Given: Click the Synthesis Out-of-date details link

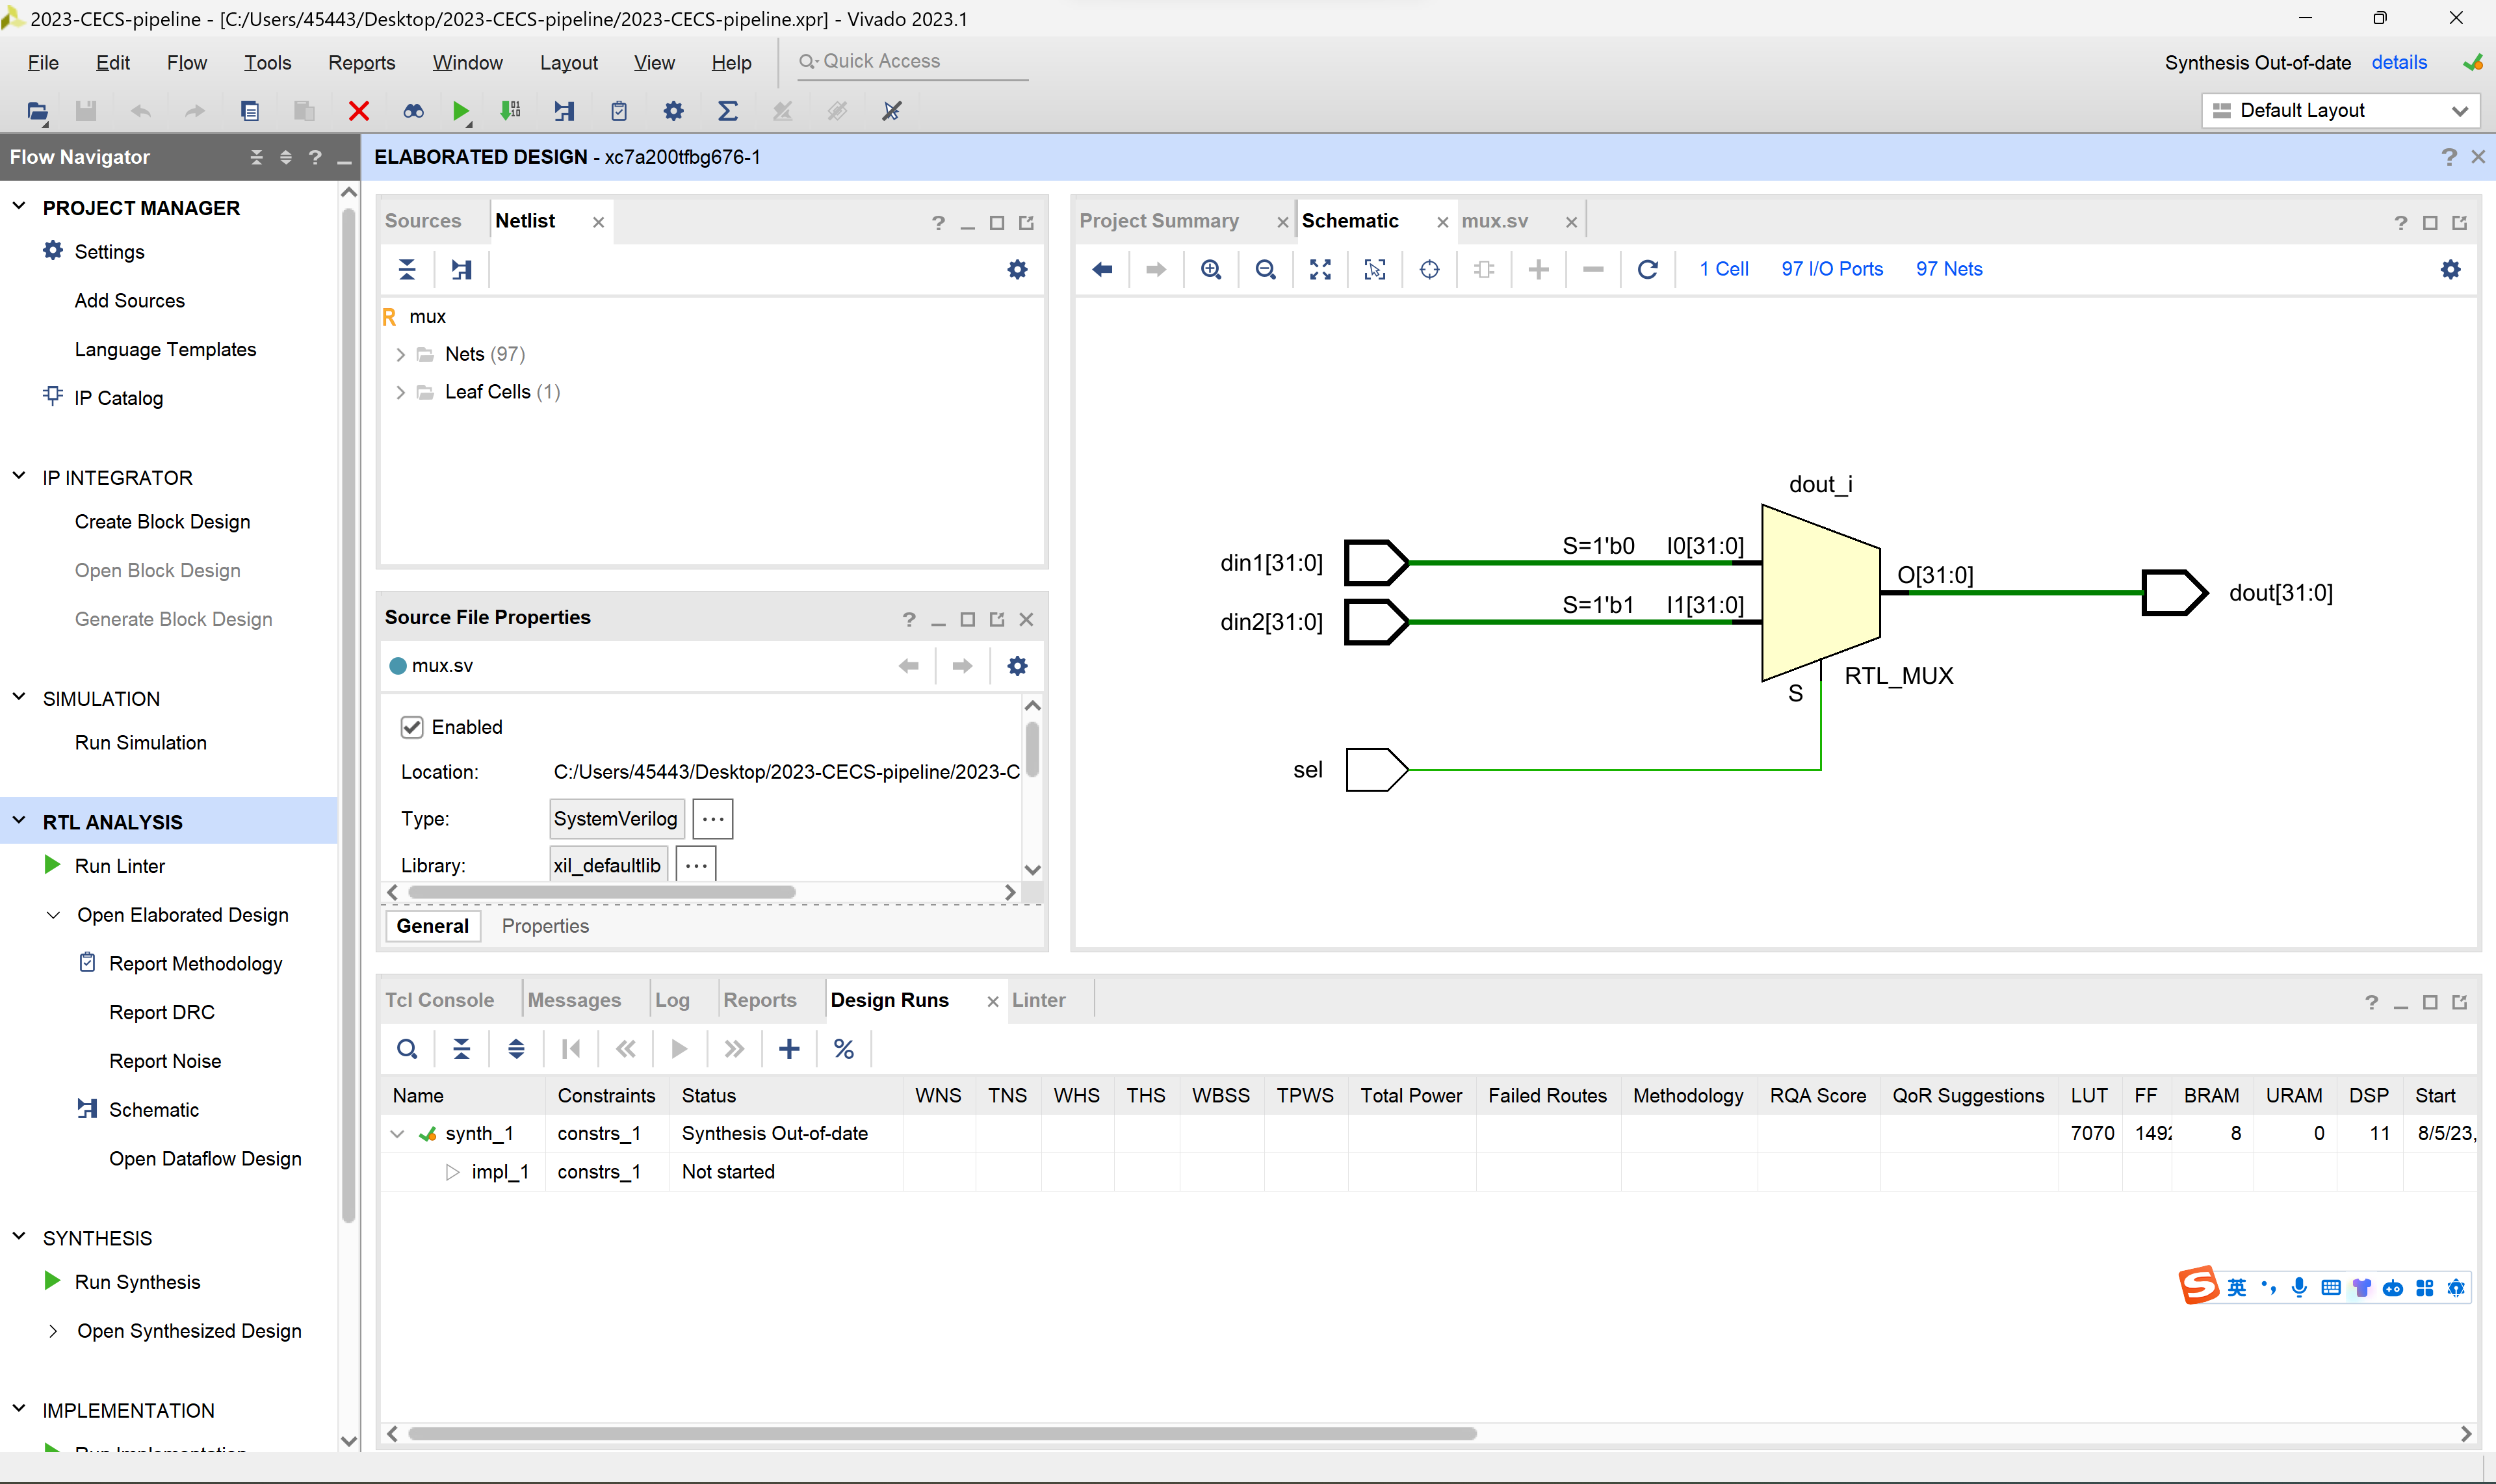Looking at the screenshot, I should 2398,62.
